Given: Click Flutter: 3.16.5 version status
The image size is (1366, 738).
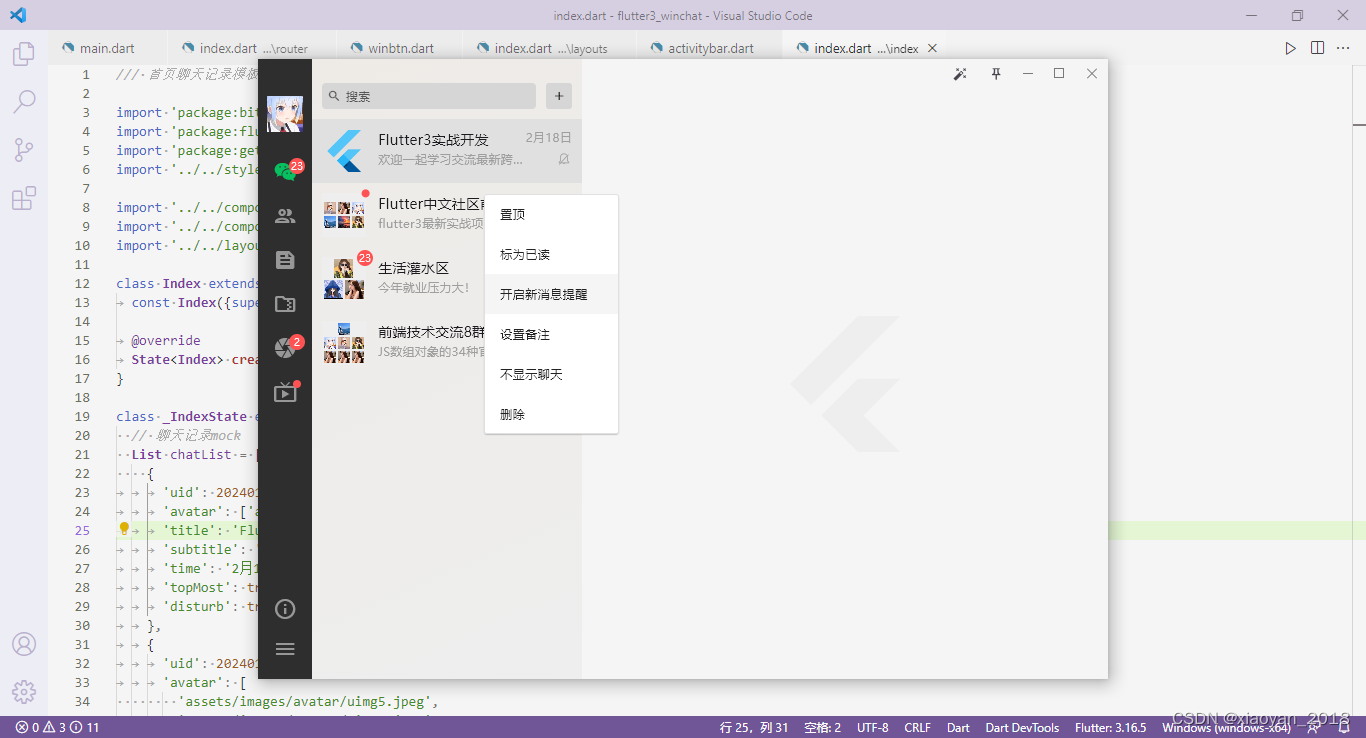Looking at the screenshot, I should [1110, 727].
